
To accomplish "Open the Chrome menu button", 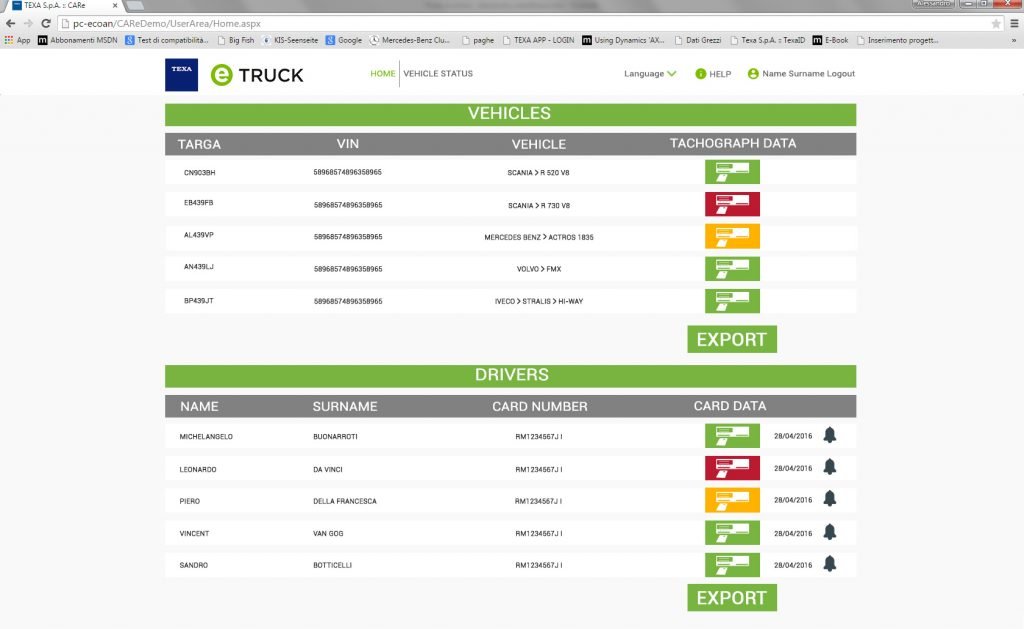I will [x=1013, y=23].
